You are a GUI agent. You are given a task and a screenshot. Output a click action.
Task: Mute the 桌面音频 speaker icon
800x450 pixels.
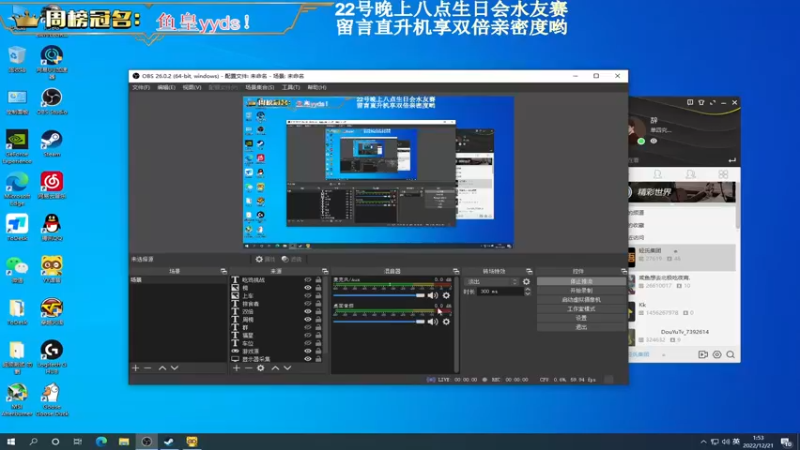[433, 322]
